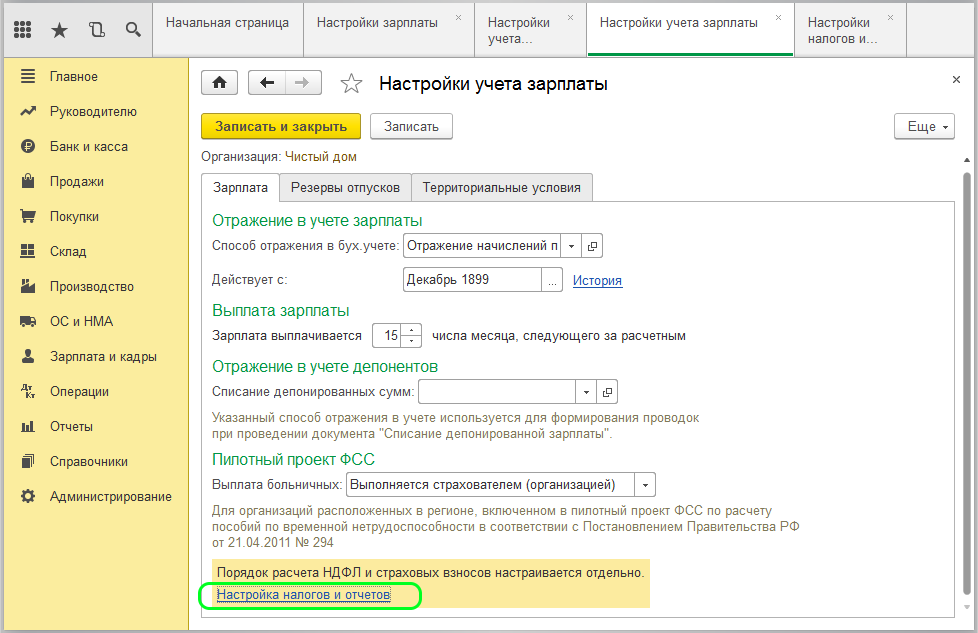This screenshot has height=633, width=978.
Task: Open accounting method form via open icon
Action: [x=592, y=246]
